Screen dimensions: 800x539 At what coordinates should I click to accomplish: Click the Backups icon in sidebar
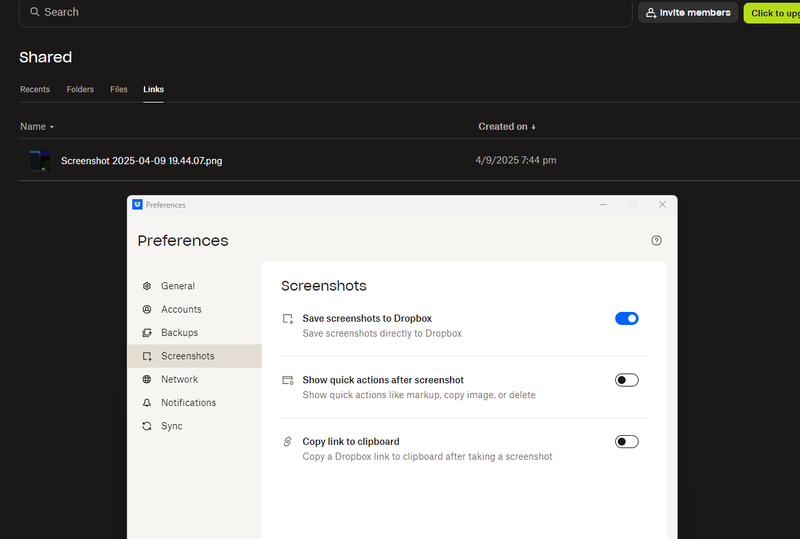pos(147,333)
